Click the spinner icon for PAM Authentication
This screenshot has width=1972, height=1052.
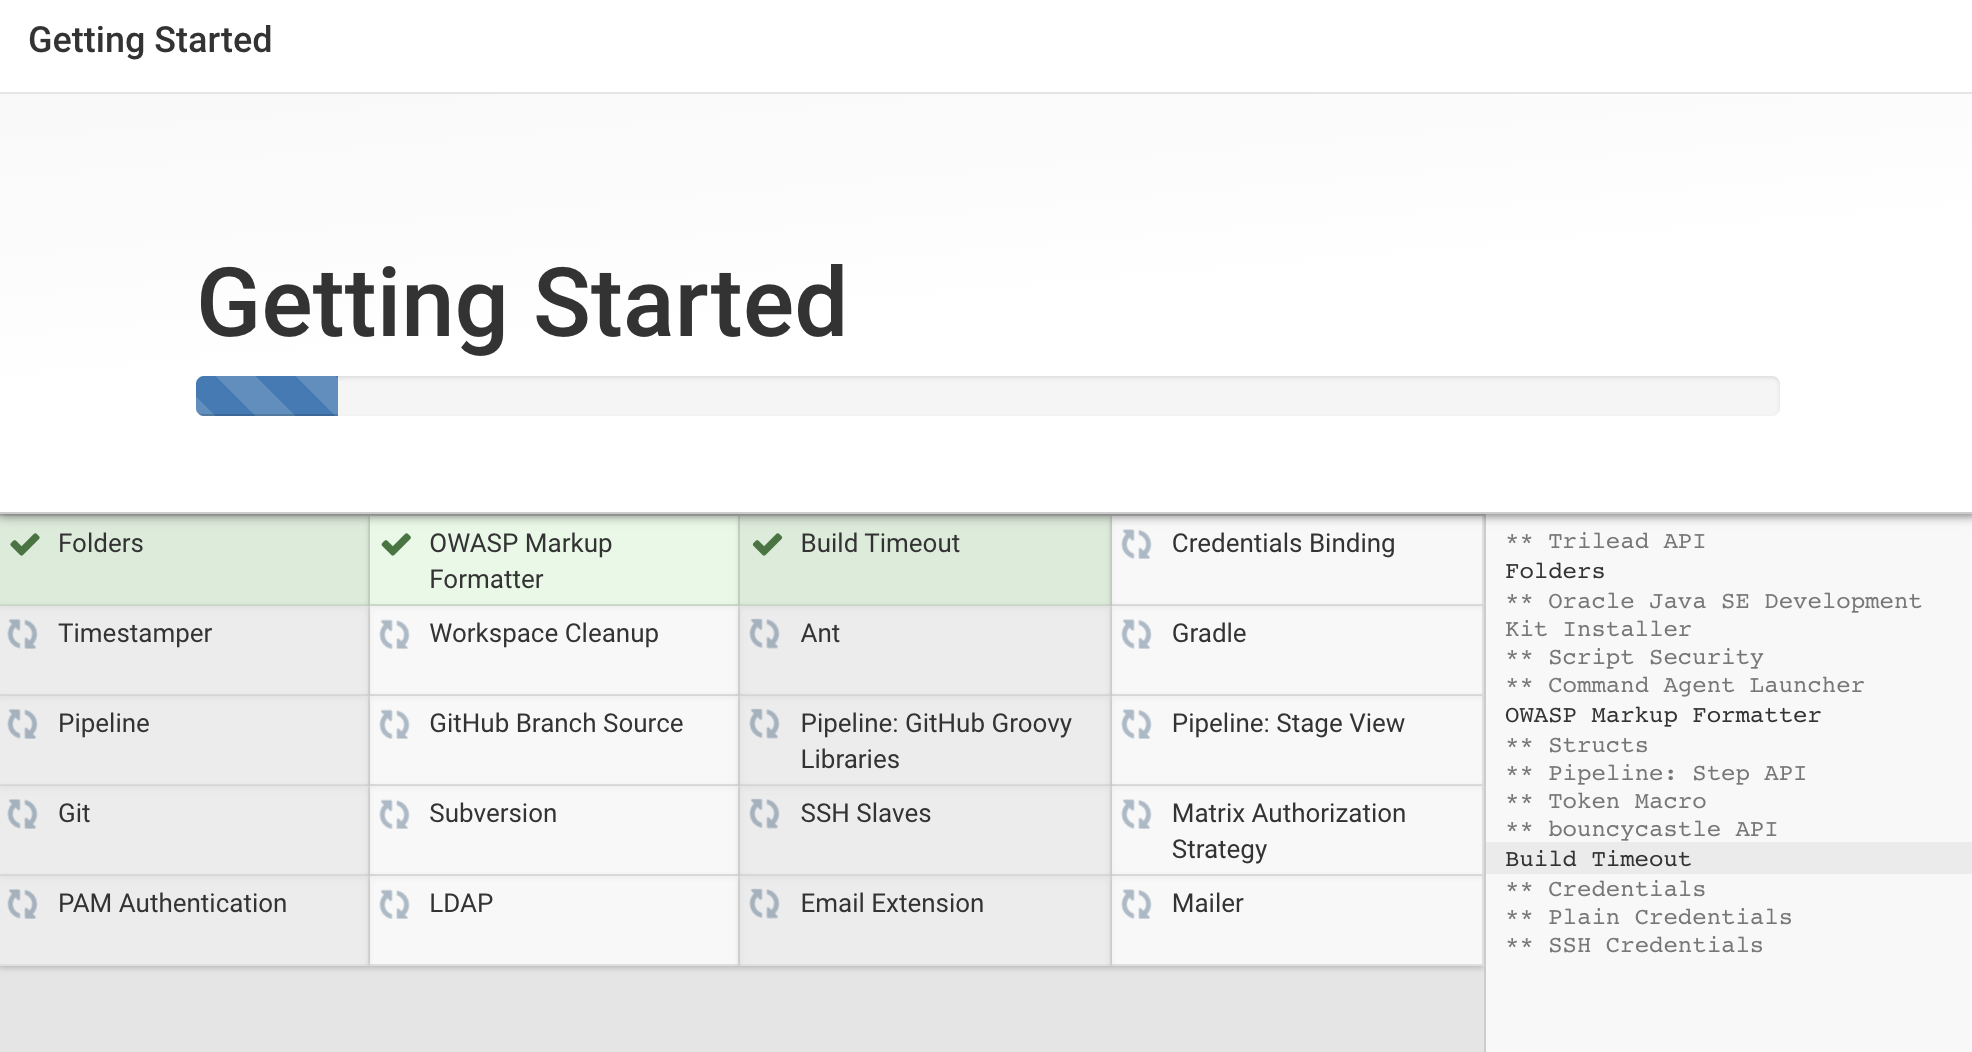point(23,904)
